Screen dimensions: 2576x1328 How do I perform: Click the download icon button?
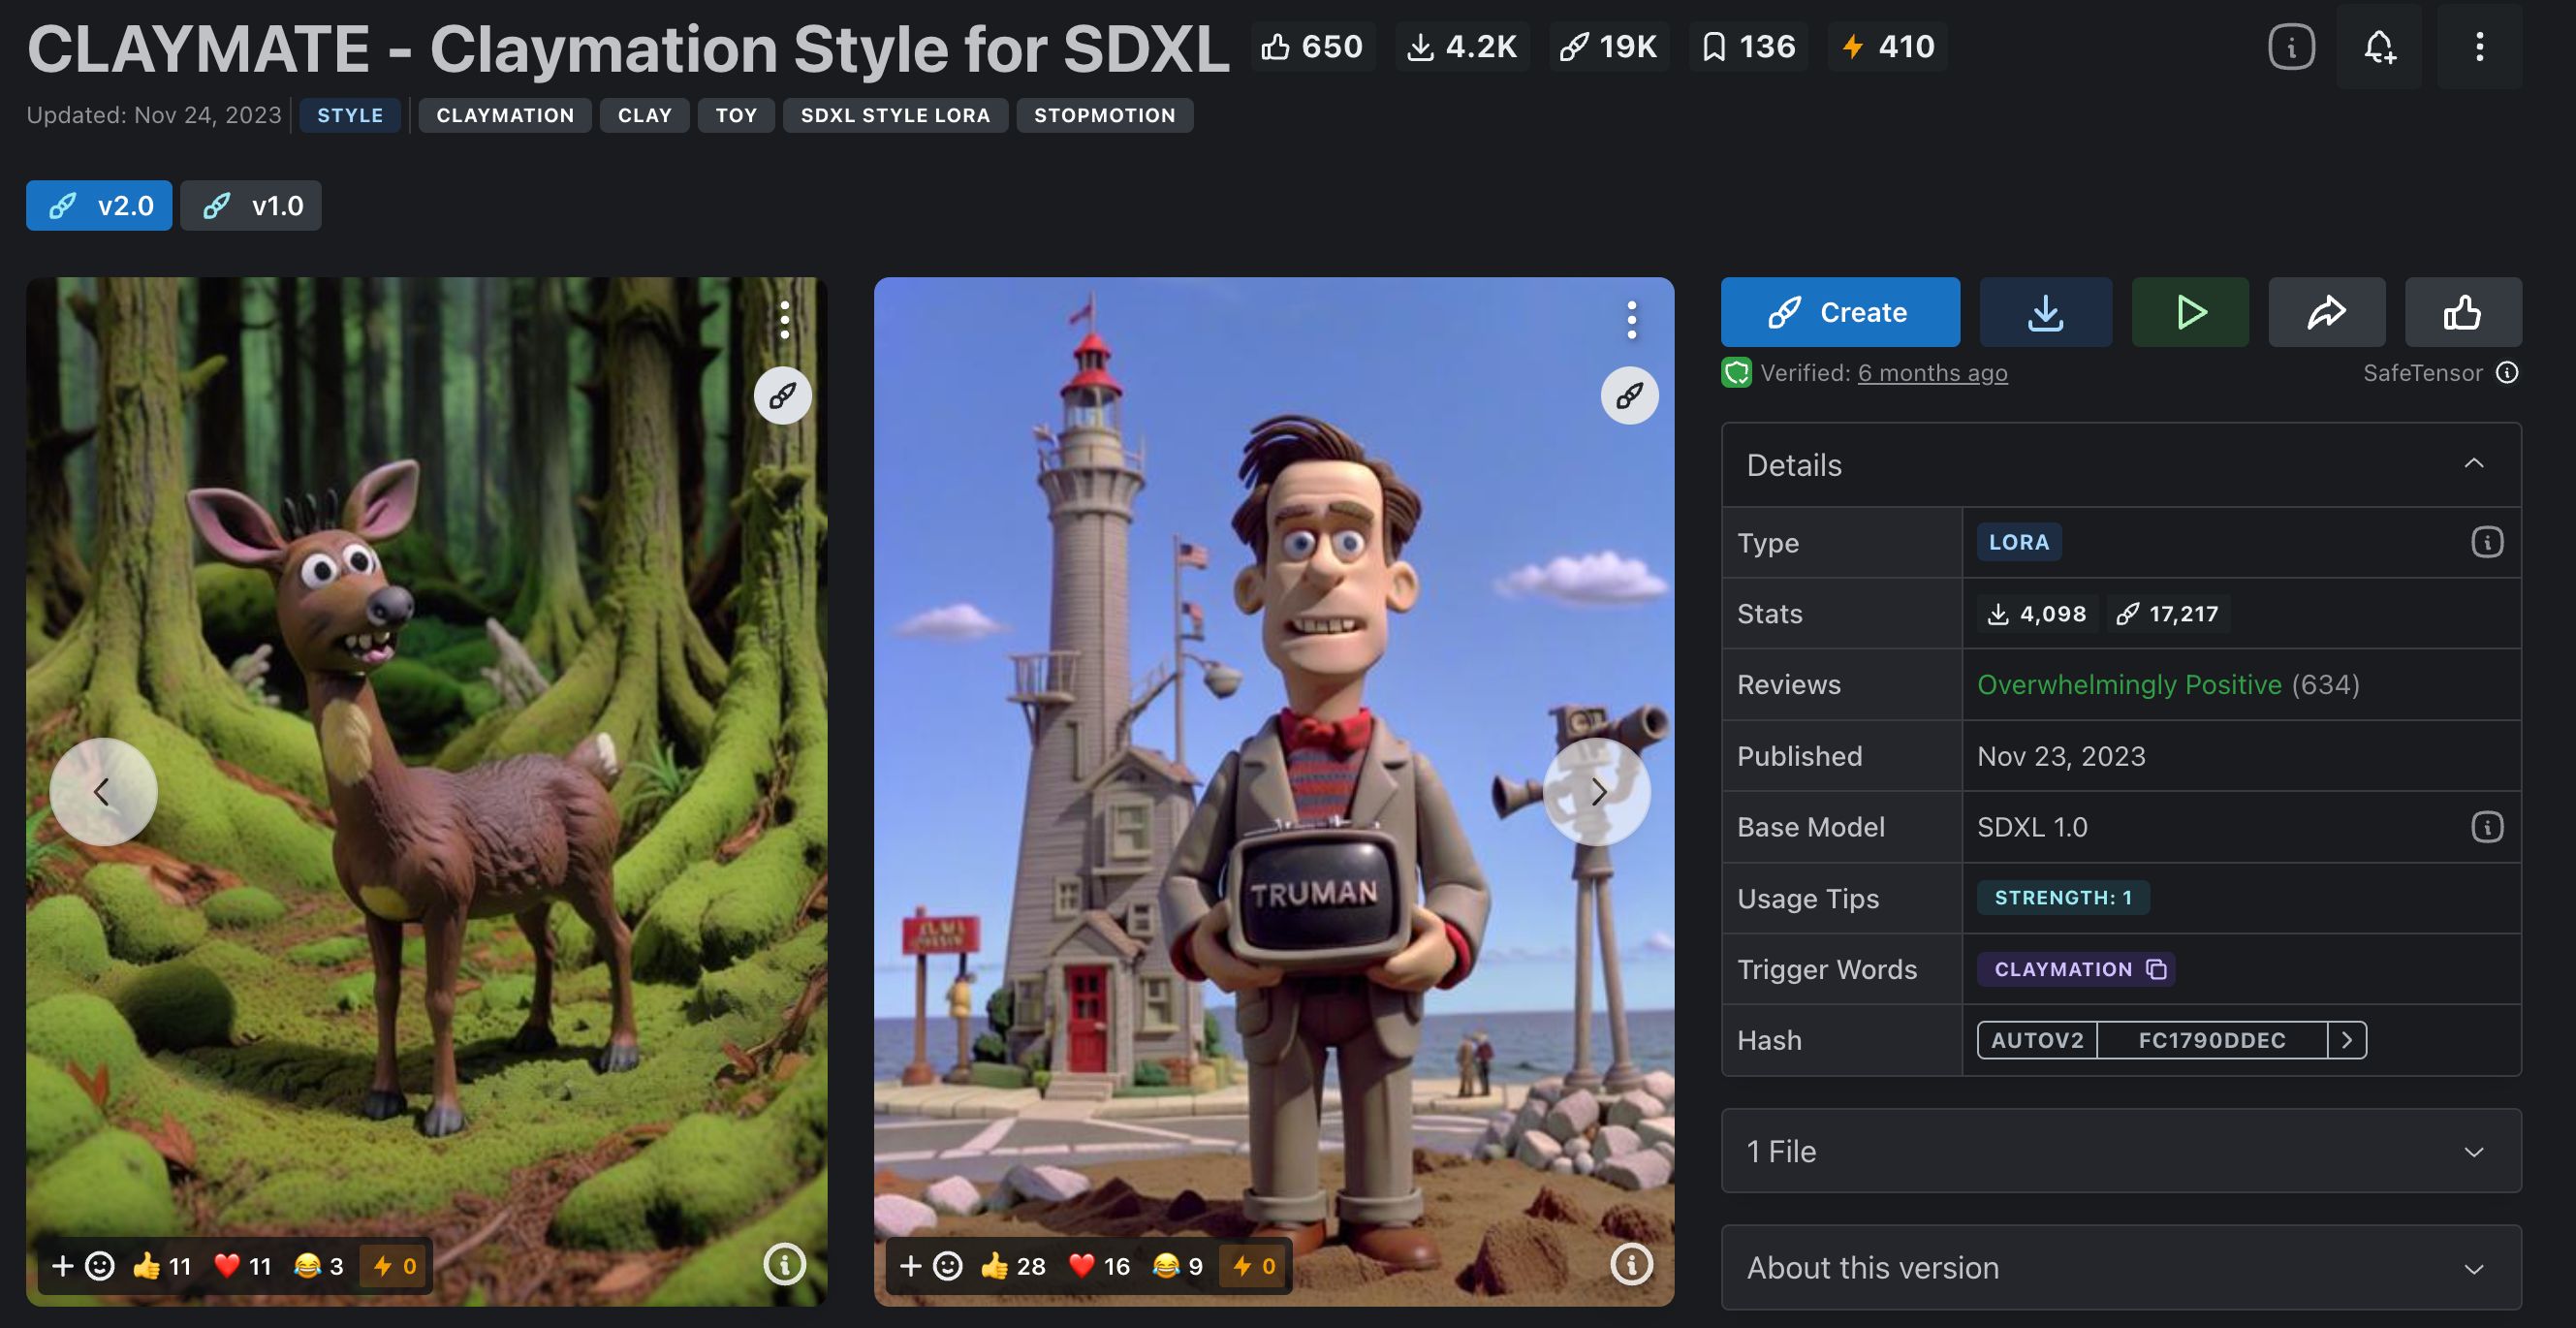[2045, 312]
